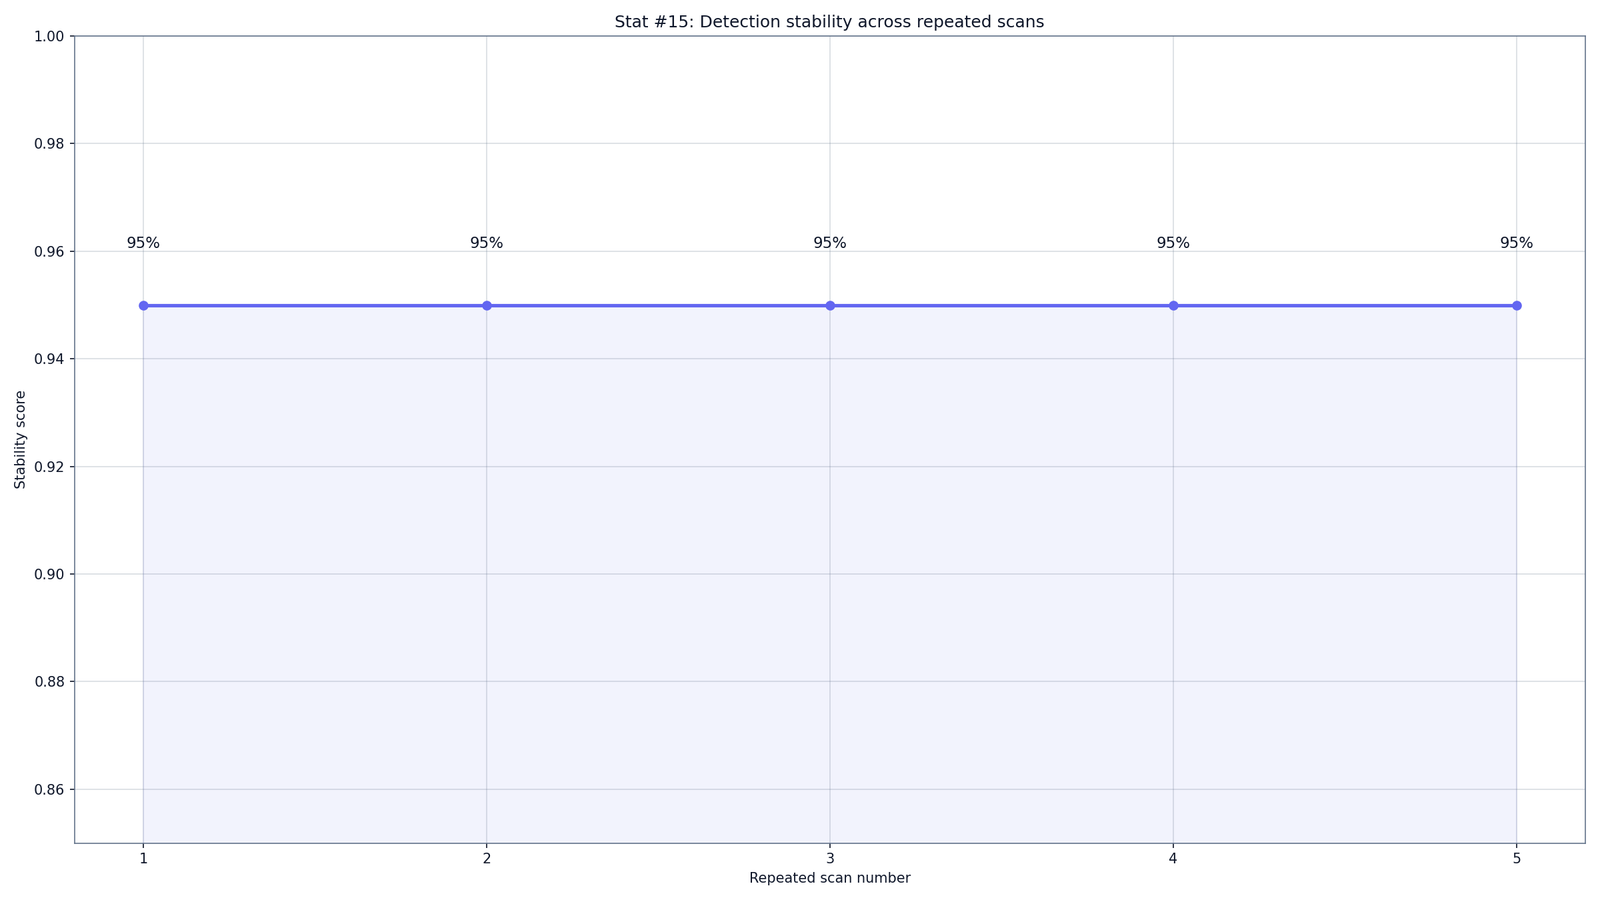Screen dimensions: 1600x900
Task: Pick the data point marker at scan 1
Action: click(x=143, y=305)
